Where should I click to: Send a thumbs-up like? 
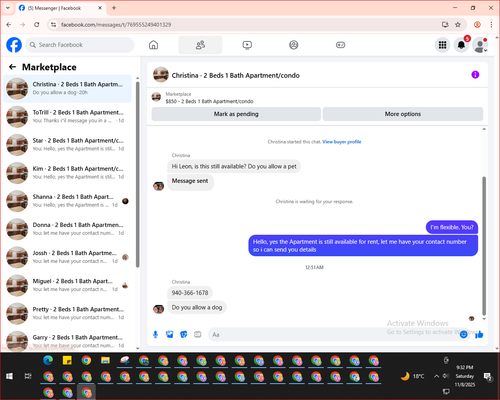click(x=479, y=334)
